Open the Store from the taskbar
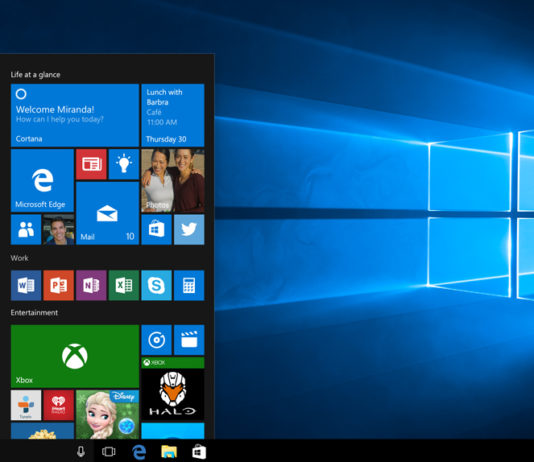Image resolution: width=534 pixels, height=462 pixels. click(199, 452)
